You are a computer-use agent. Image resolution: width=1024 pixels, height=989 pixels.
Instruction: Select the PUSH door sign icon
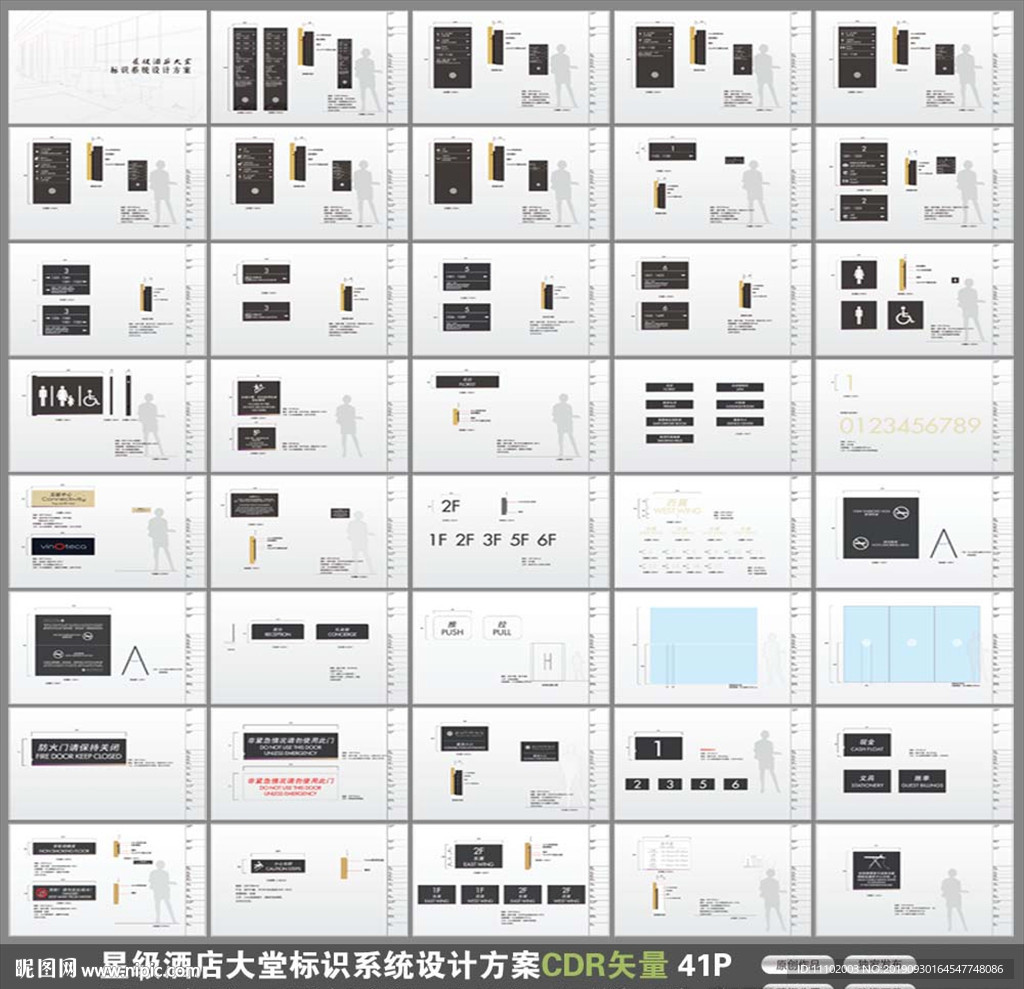pos(452,628)
